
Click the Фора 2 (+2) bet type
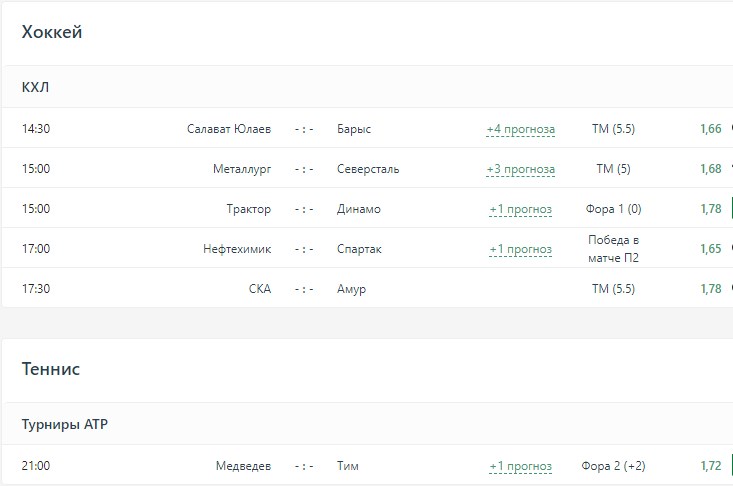(x=613, y=466)
